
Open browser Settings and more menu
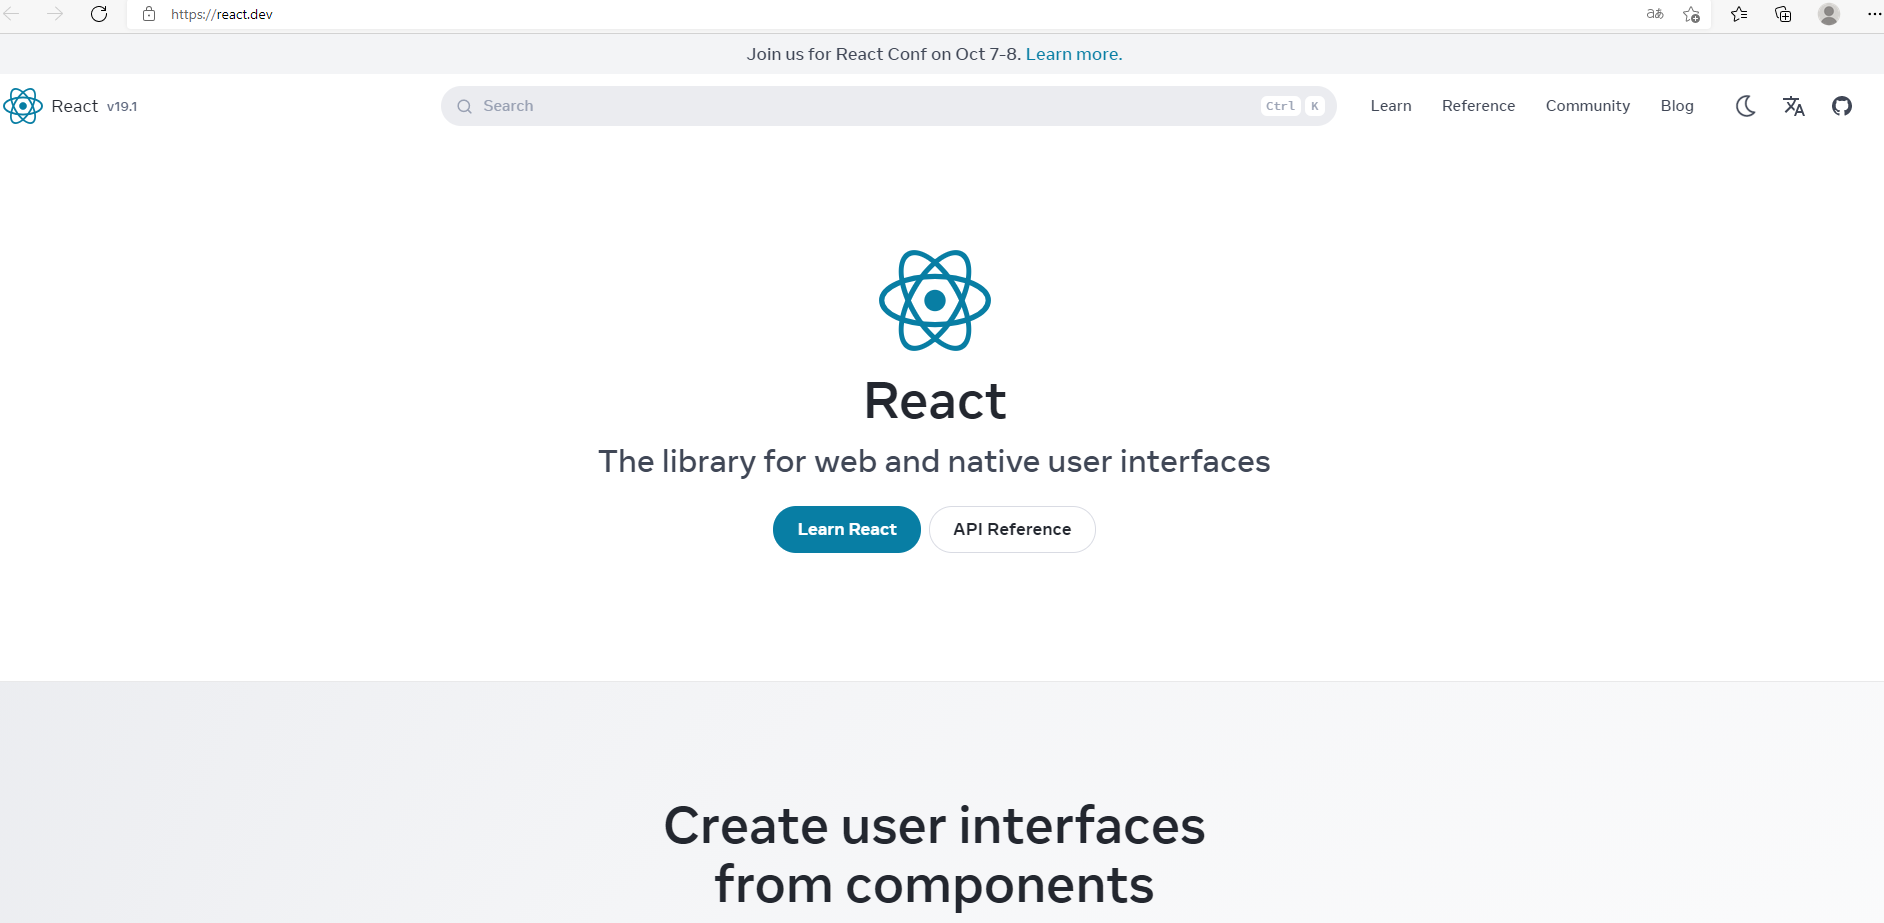1874,14
